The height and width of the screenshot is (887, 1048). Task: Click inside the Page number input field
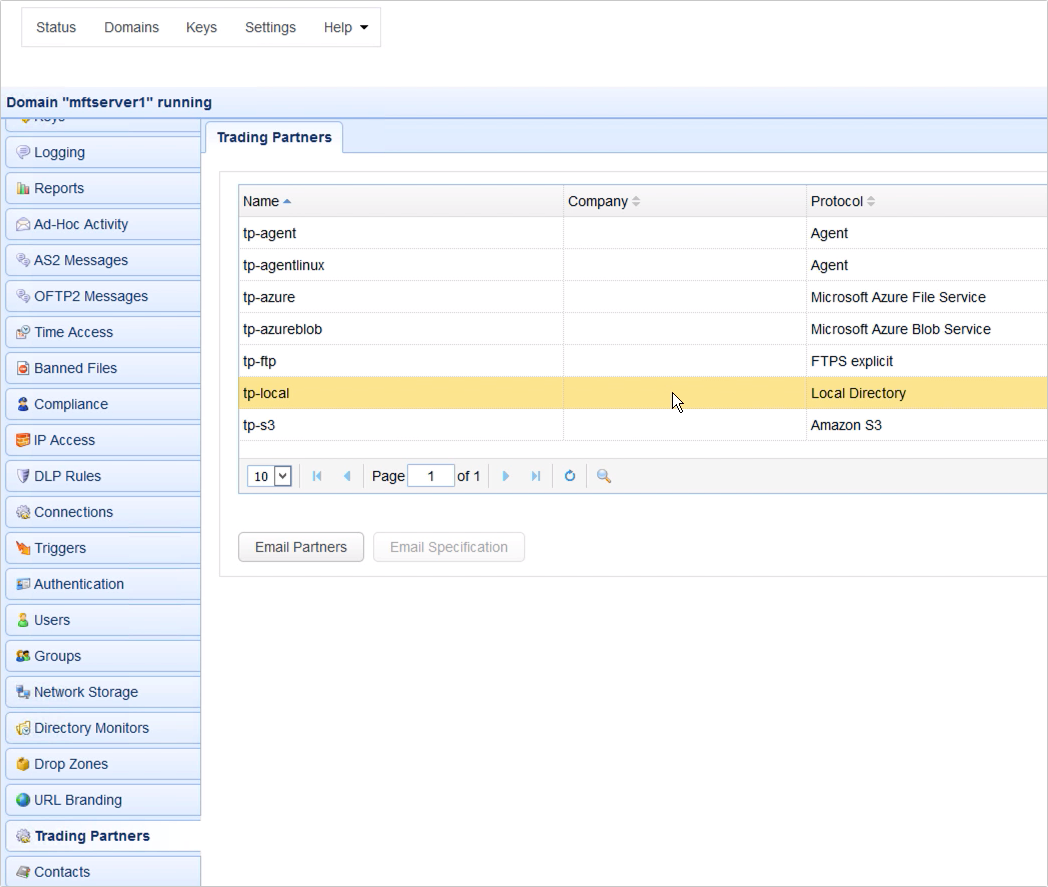[x=431, y=476]
